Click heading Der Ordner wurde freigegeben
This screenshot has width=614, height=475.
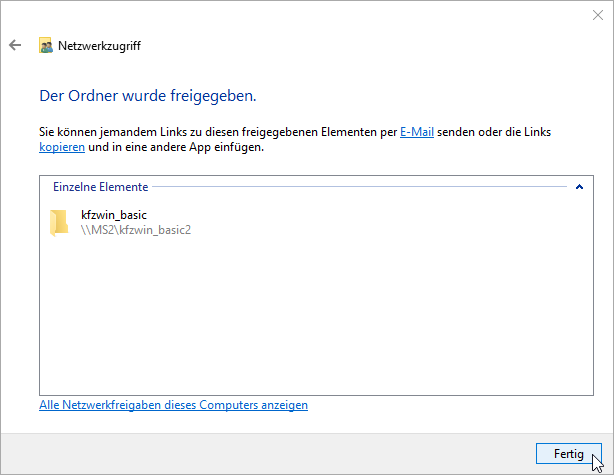148,96
